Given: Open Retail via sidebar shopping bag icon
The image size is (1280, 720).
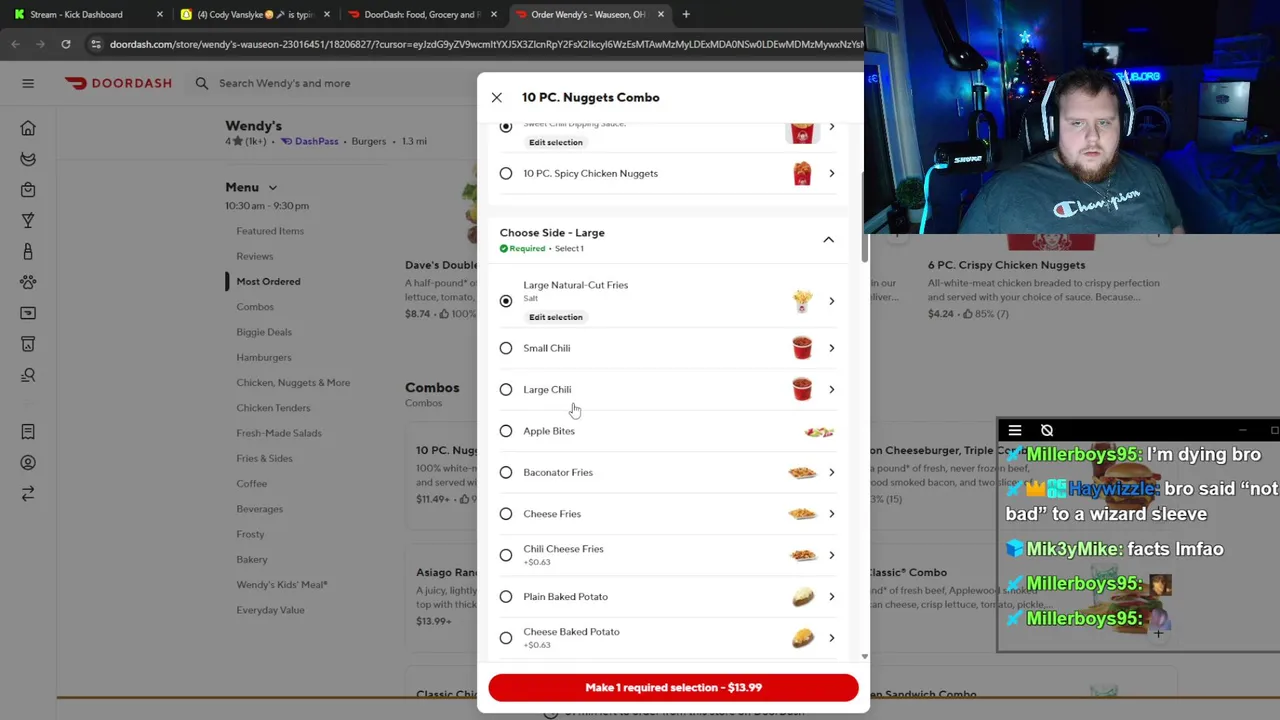Looking at the screenshot, I should (28, 190).
